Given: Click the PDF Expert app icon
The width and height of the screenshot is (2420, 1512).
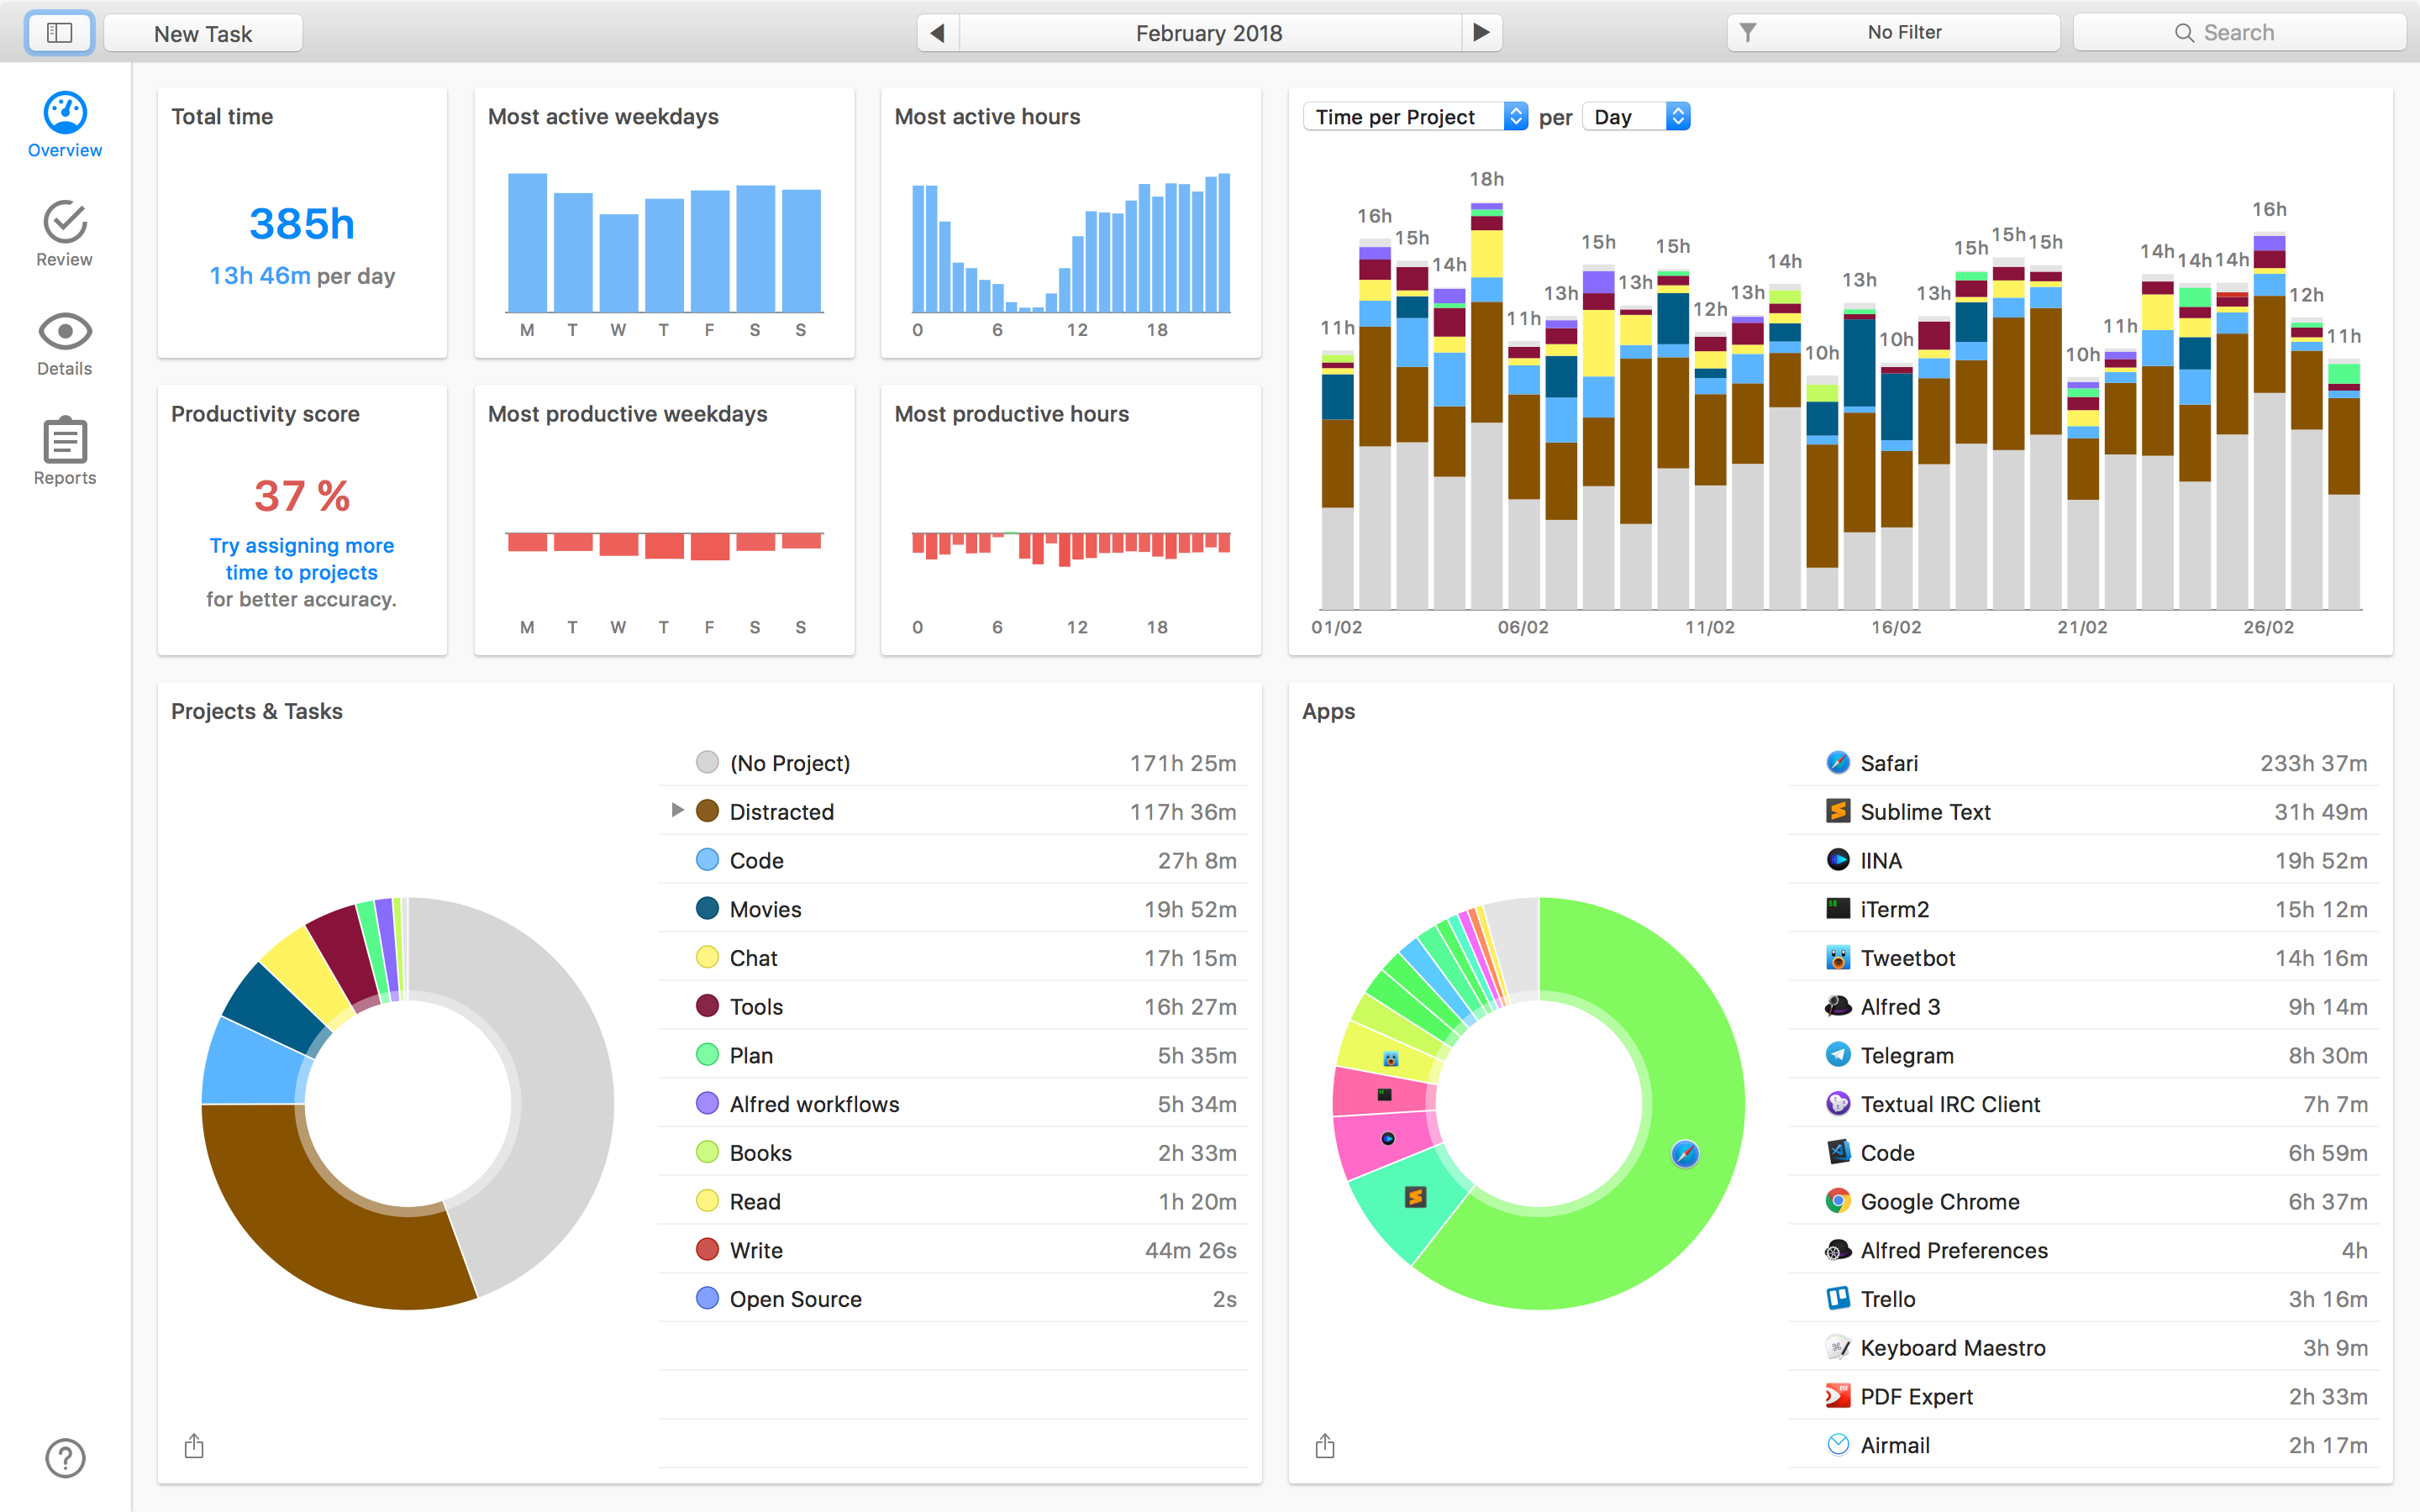Looking at the screenshot, I should (1838, 1396).
